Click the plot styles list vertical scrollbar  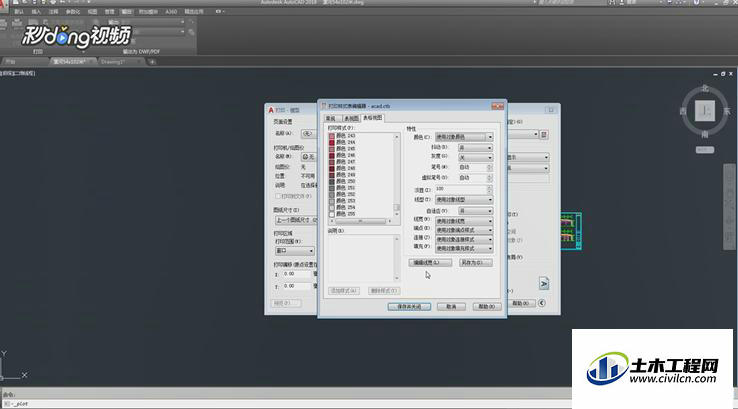tap(396, 175)
